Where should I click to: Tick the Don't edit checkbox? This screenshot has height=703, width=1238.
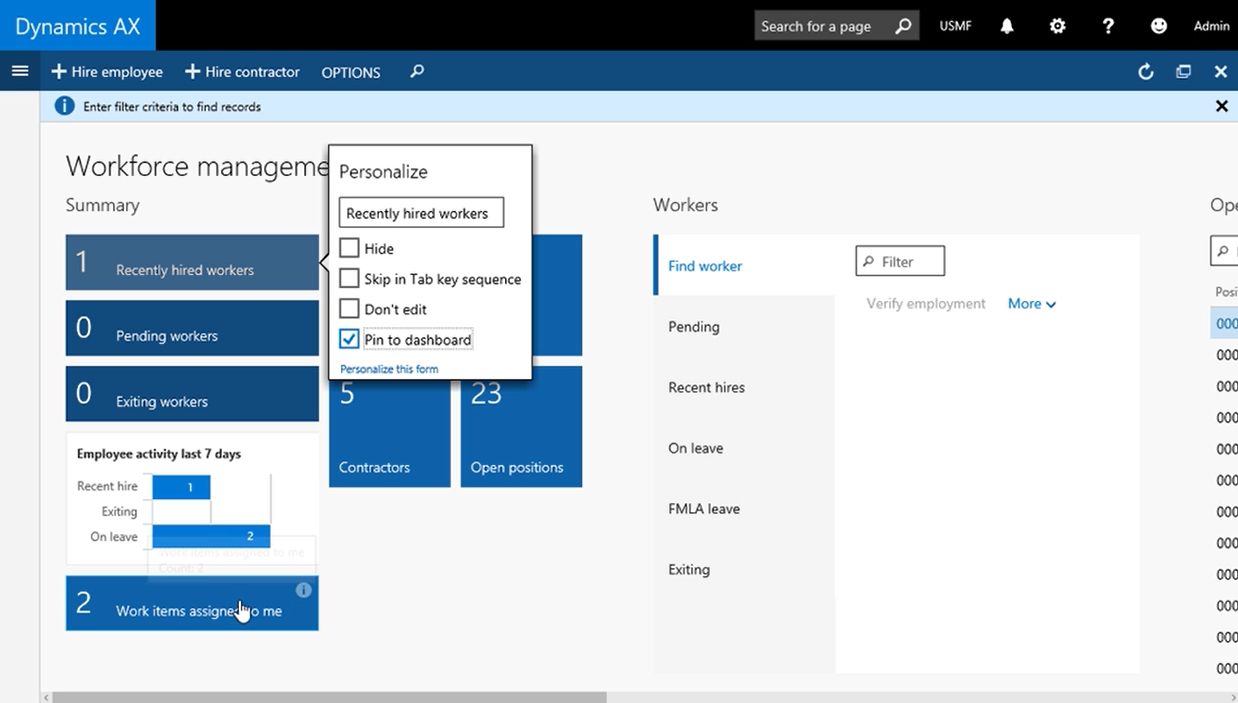tap(349, 309)
